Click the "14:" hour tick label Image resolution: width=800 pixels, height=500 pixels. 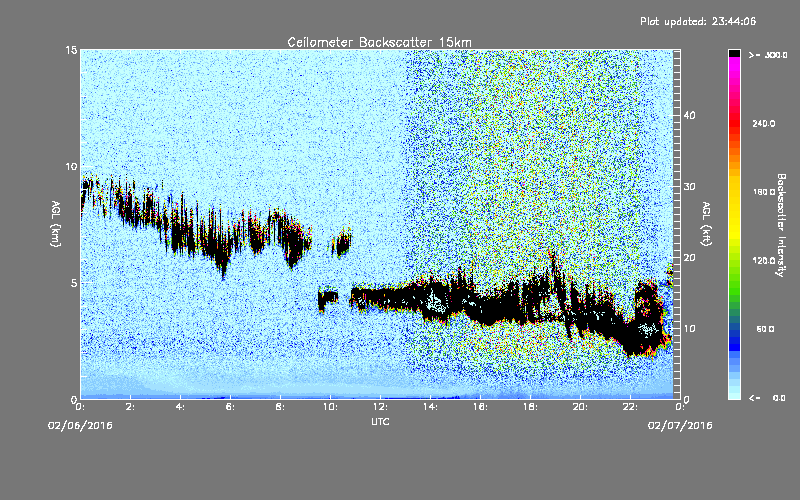click(x=431, y=407)
